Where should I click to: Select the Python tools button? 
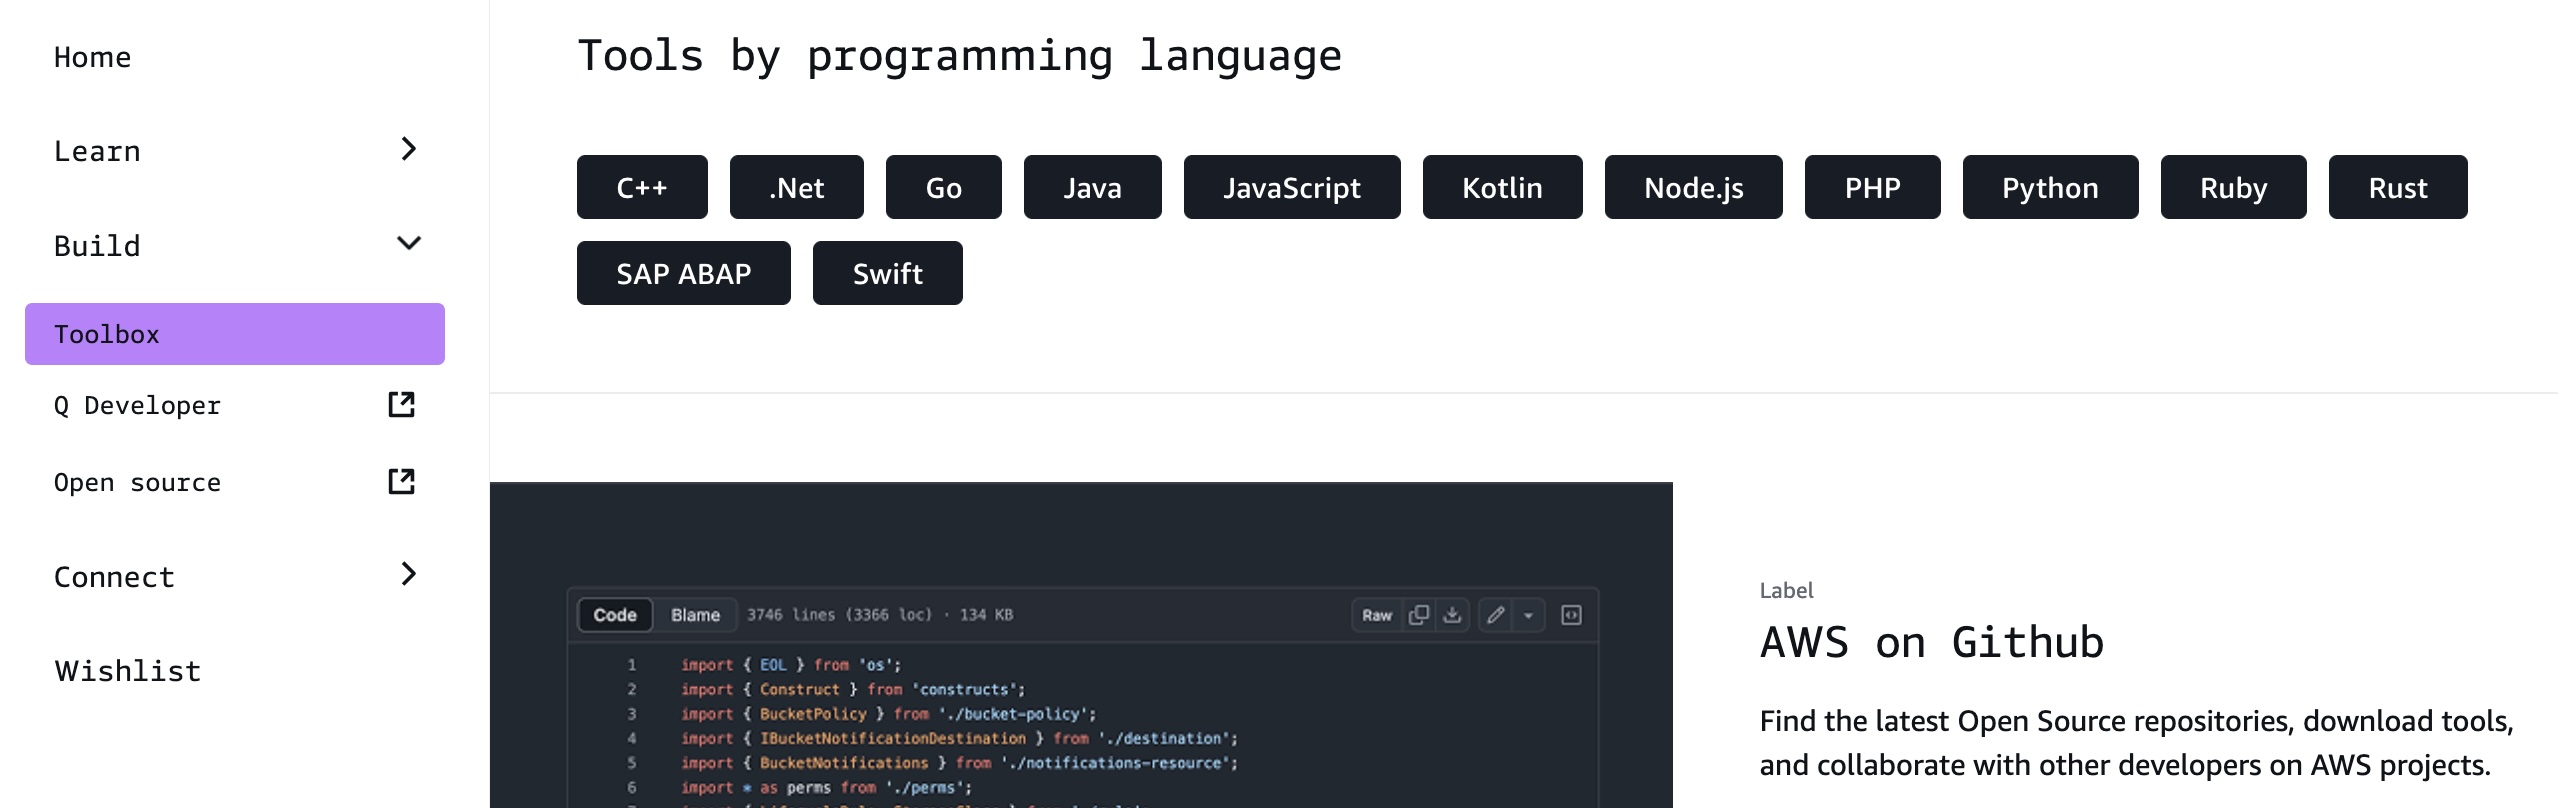pyautogui.click(x=2051, y=187)
